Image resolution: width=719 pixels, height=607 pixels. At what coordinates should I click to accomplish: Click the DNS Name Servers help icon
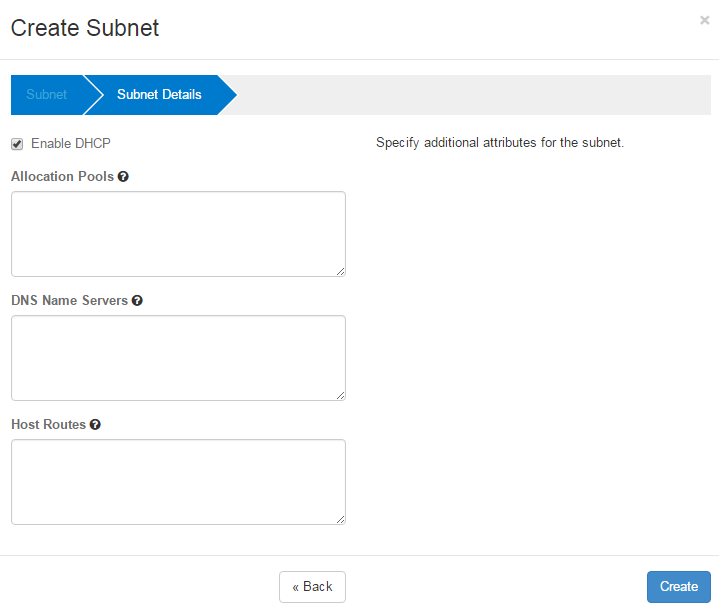[137, 301]
